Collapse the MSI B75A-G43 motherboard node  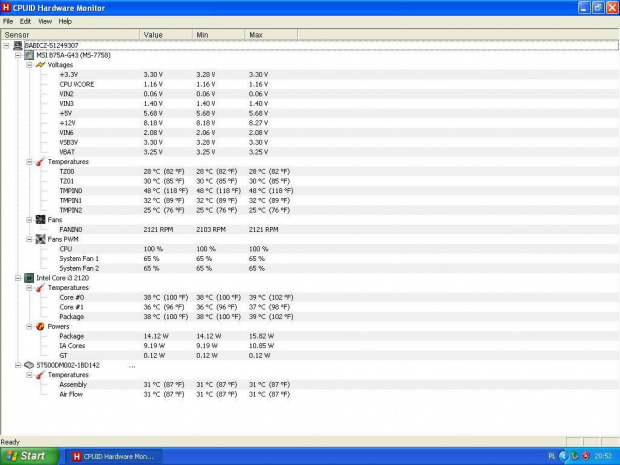[18, 55]
